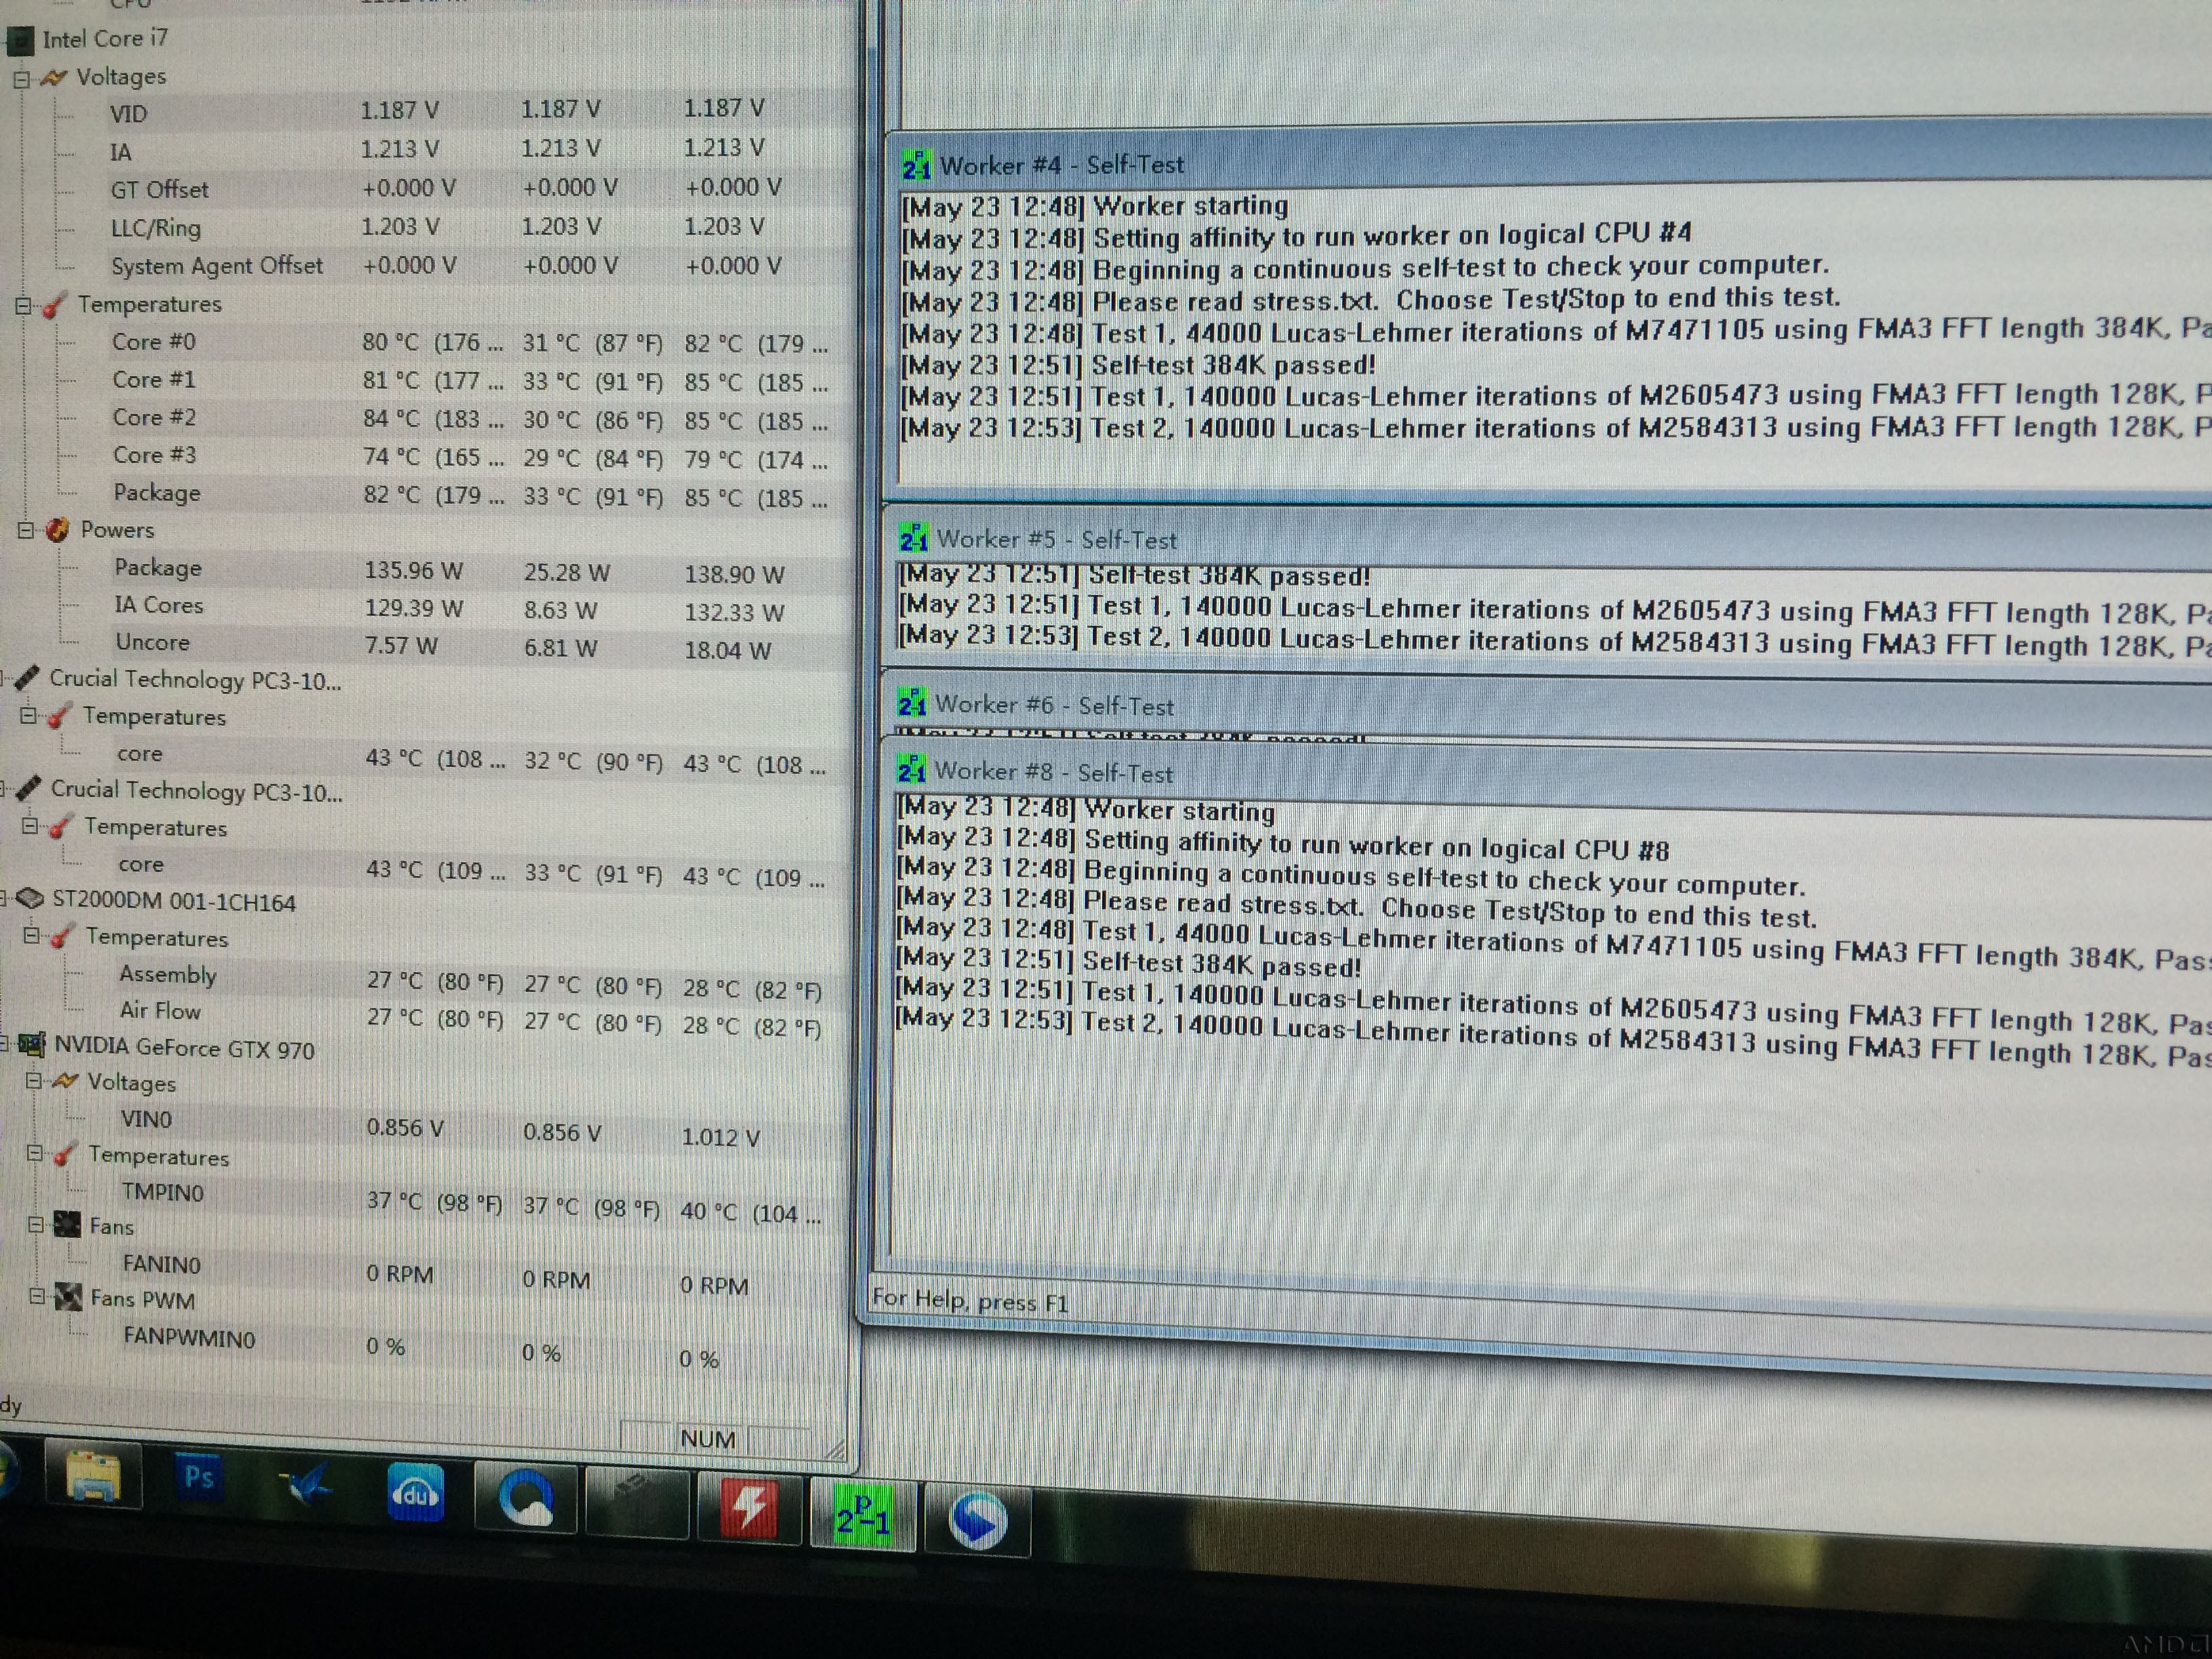Screen dimensions: 2212x1659
Task: Collapse ST2000DM Temperatures node
Action: click(32, 937)
